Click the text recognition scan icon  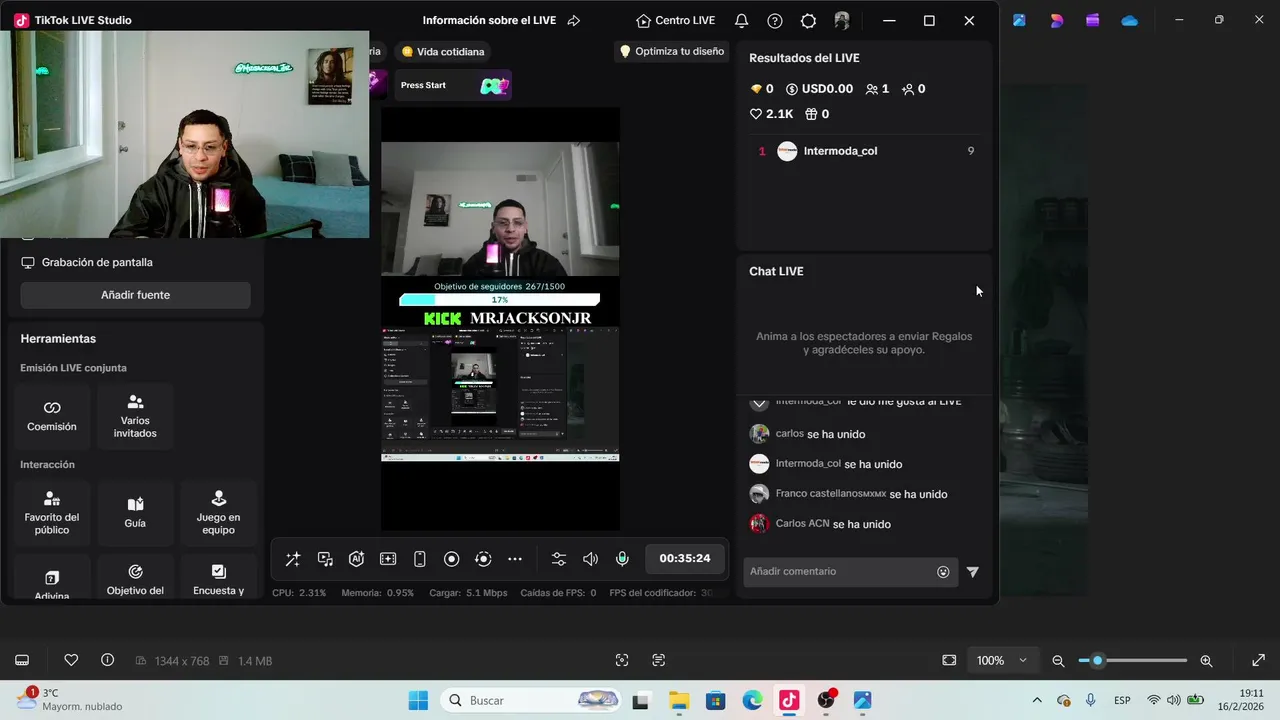click(658, 660)
